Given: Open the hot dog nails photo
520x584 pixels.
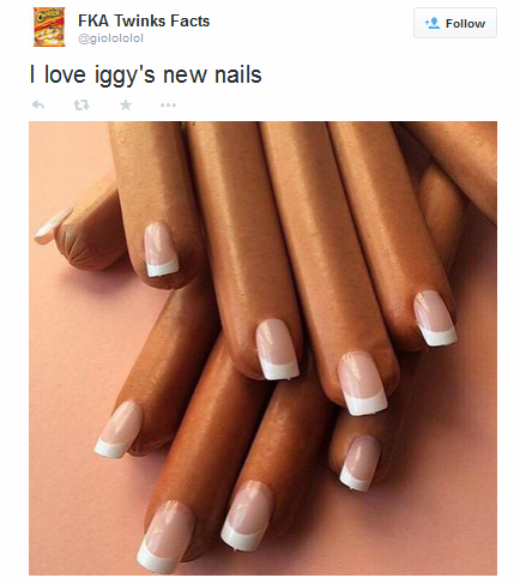Looking at the screenshot, I should (x=263, y=348).
